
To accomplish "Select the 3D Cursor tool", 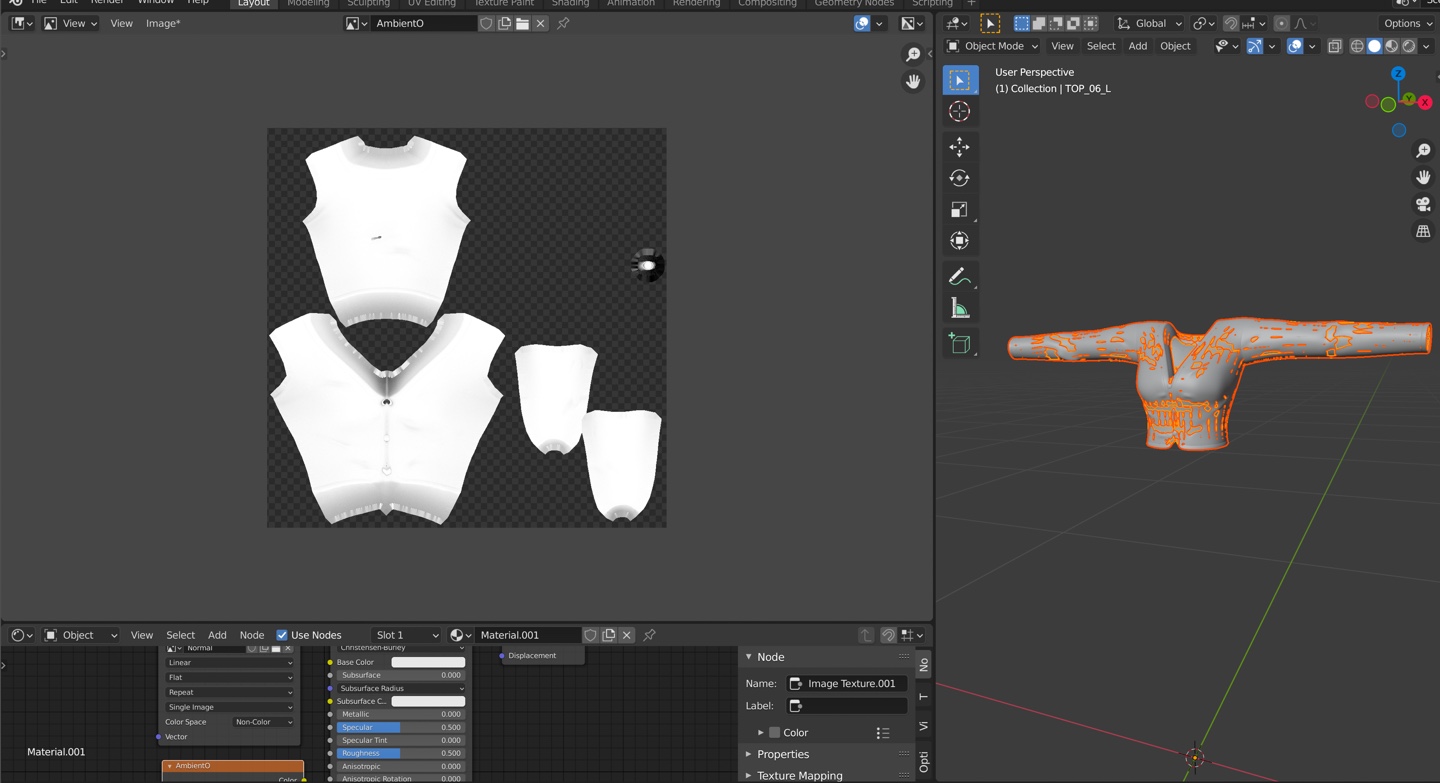I will click(x=959, y=111).
